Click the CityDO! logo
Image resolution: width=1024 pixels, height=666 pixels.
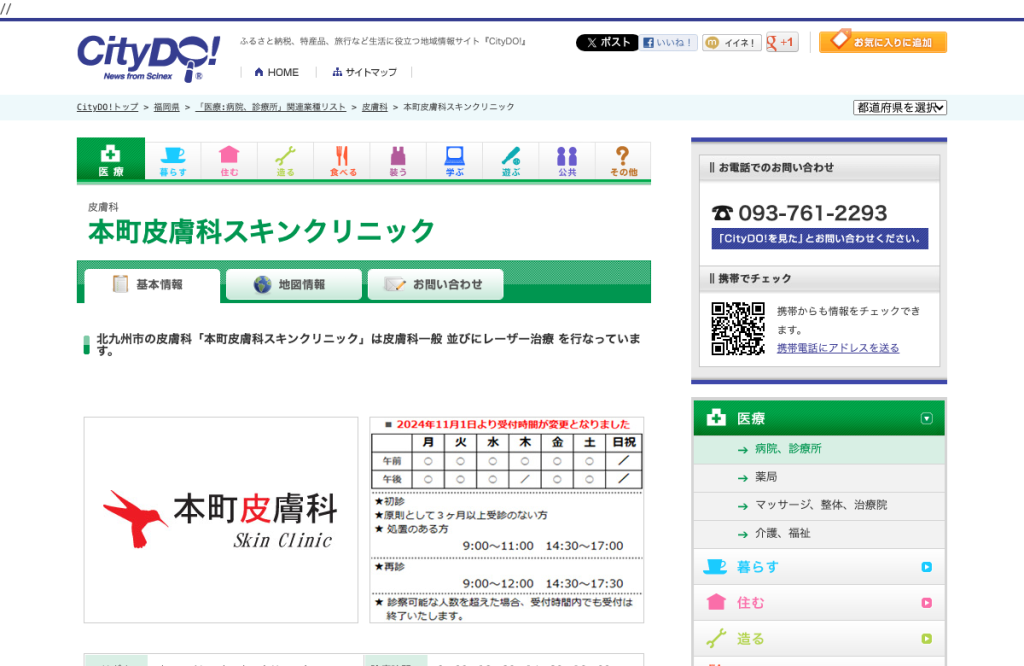[148, 57]
